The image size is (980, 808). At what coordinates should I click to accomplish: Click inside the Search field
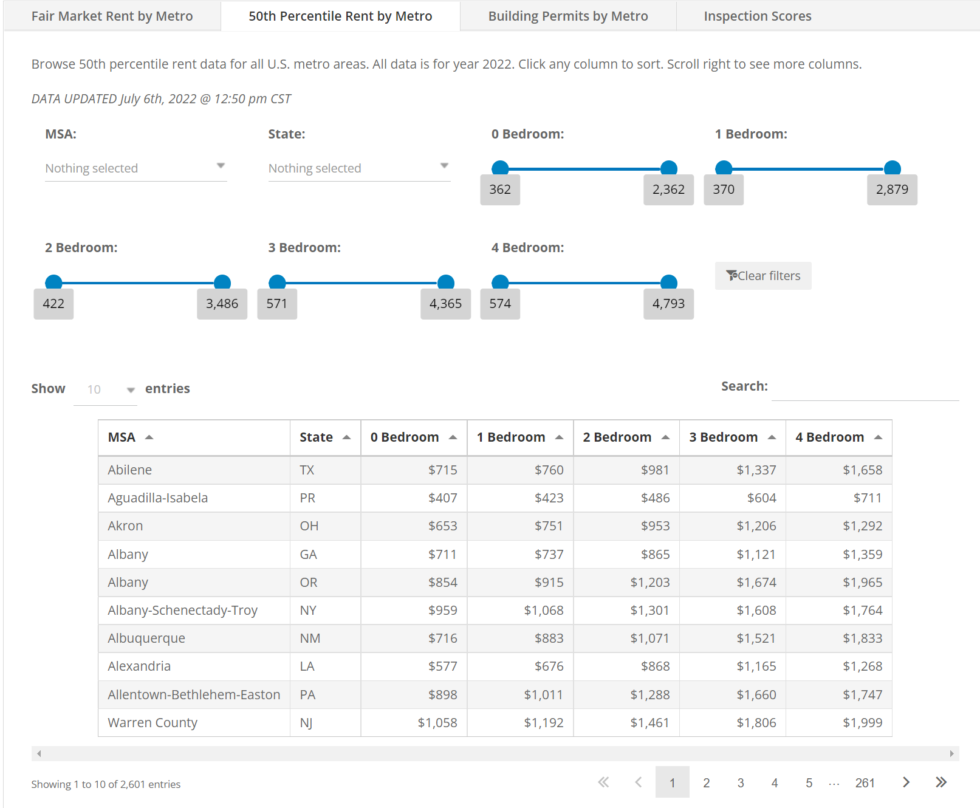click(x=866, y=386)
